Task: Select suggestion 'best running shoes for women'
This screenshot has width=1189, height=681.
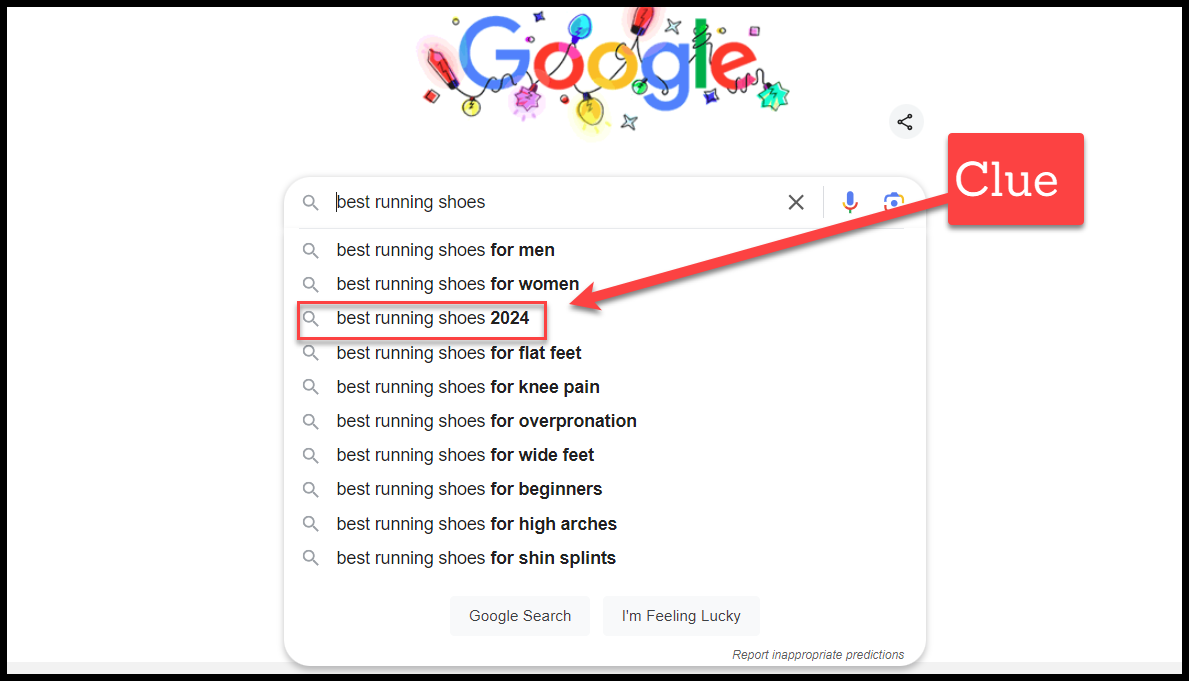Action: pos(457,284)
